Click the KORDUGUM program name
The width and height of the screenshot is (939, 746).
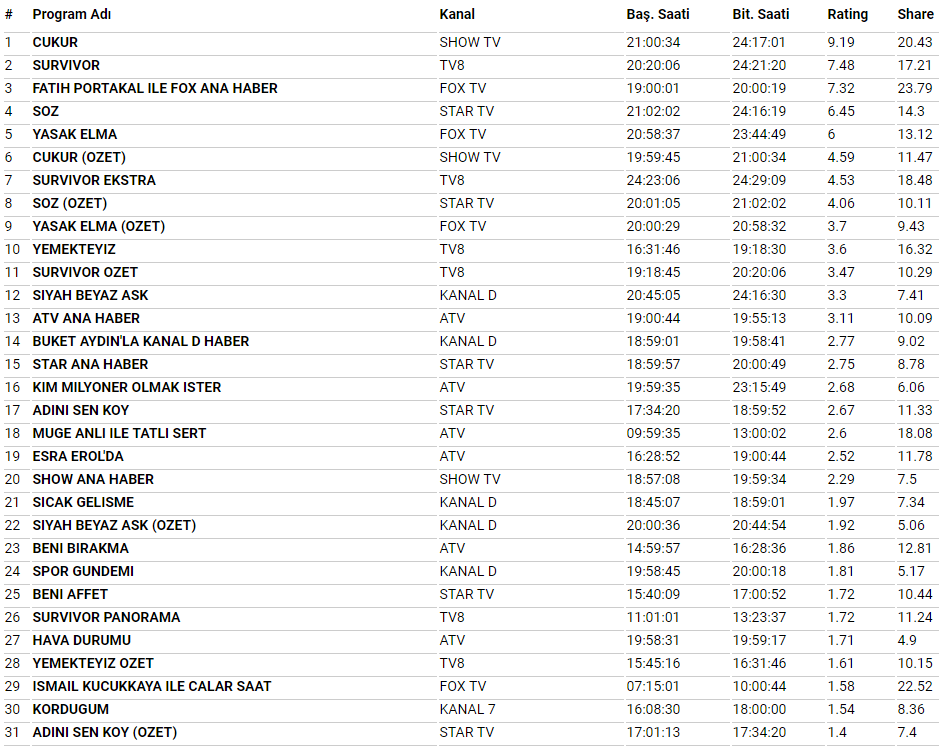(x=71, y=709)
